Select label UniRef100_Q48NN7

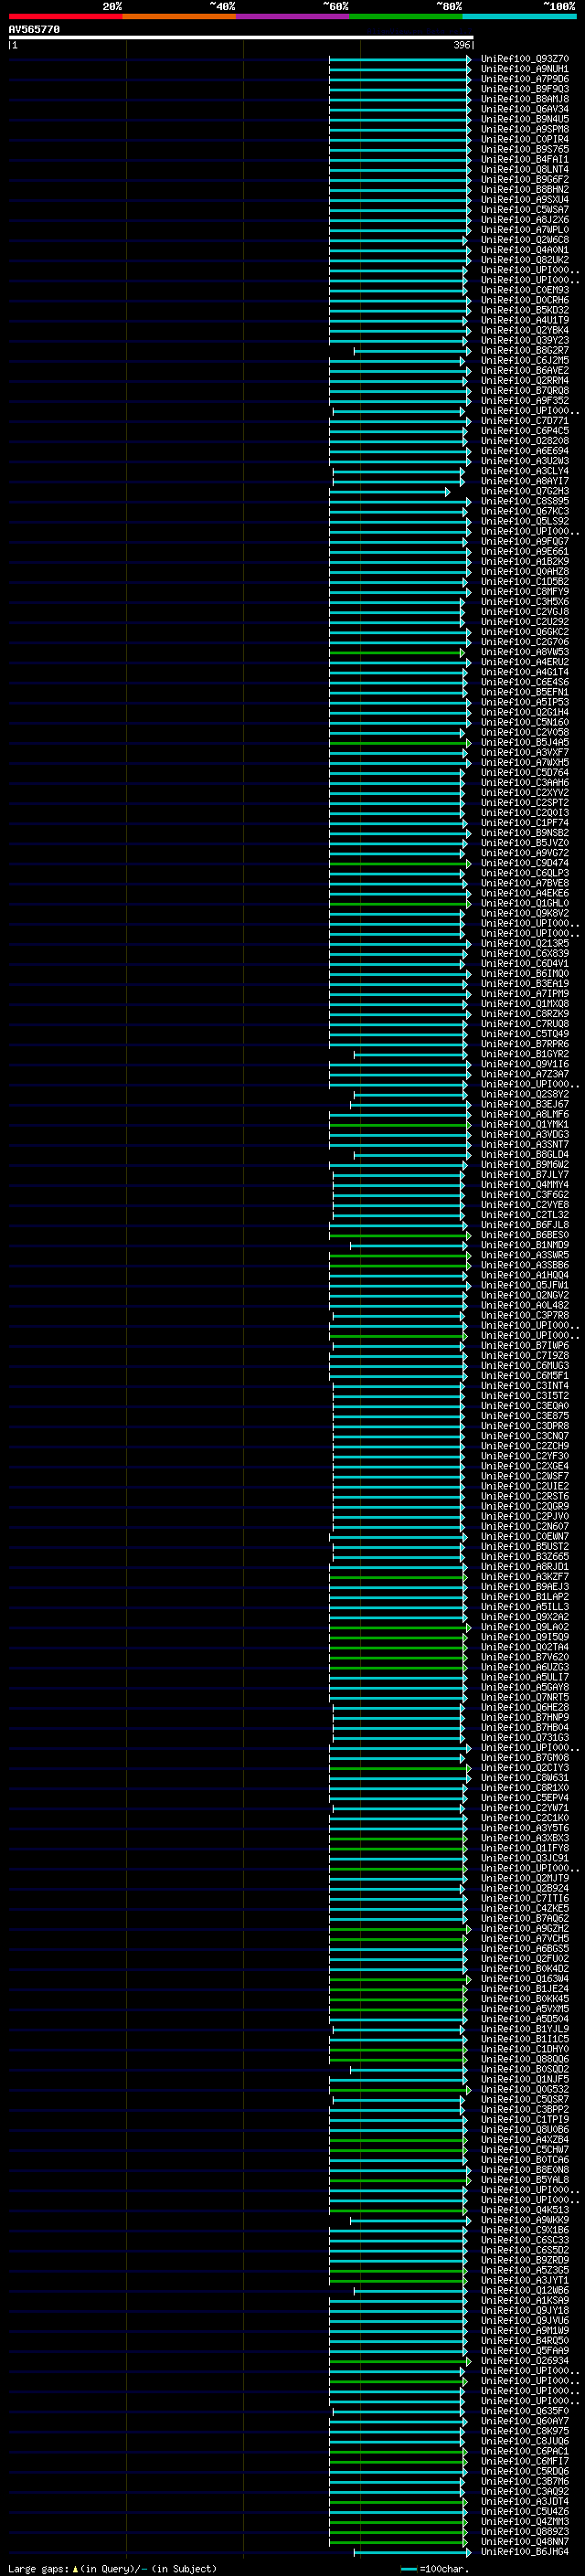pos(525,2541)
